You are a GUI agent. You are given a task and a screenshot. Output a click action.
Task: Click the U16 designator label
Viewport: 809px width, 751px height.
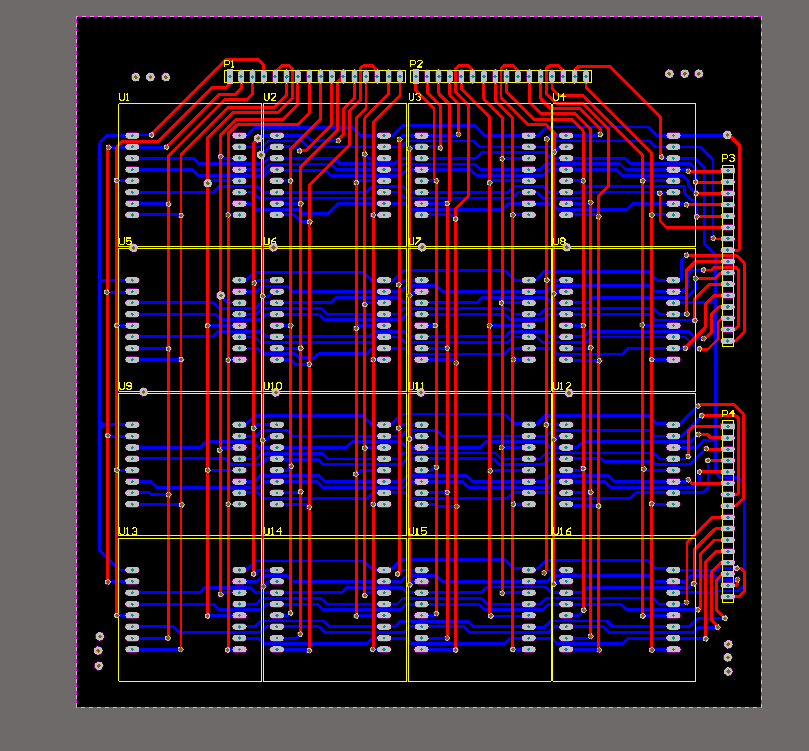[x=562, y=531]
